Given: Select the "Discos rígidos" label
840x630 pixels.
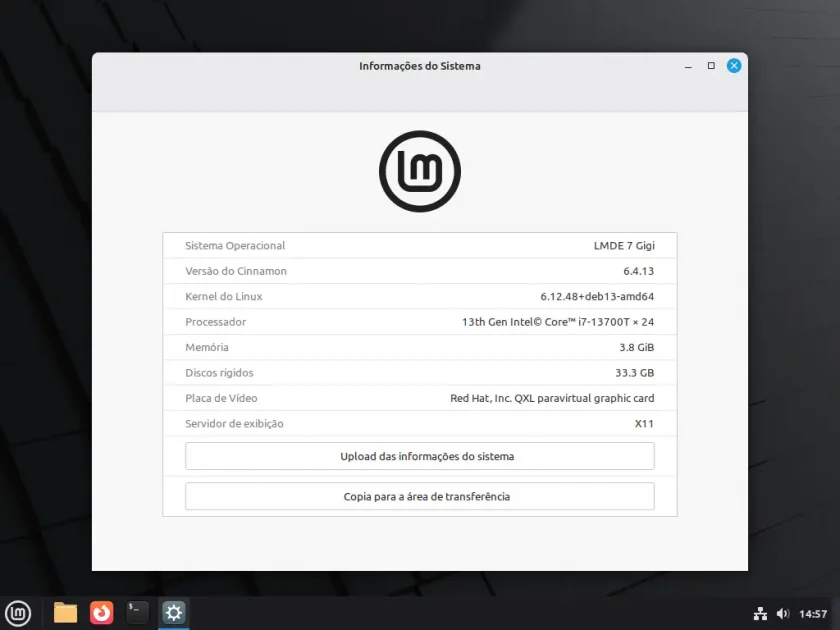Looking at the screenshot, I should tap(219, 373).
